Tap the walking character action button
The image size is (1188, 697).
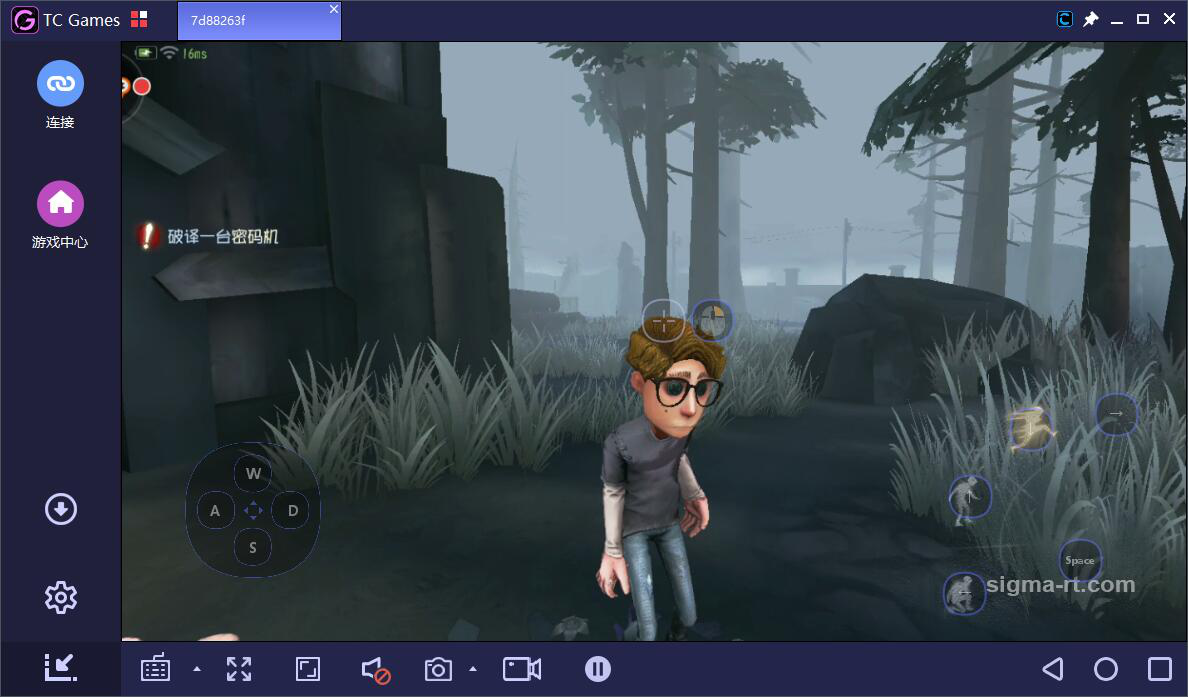pos(970,497)
